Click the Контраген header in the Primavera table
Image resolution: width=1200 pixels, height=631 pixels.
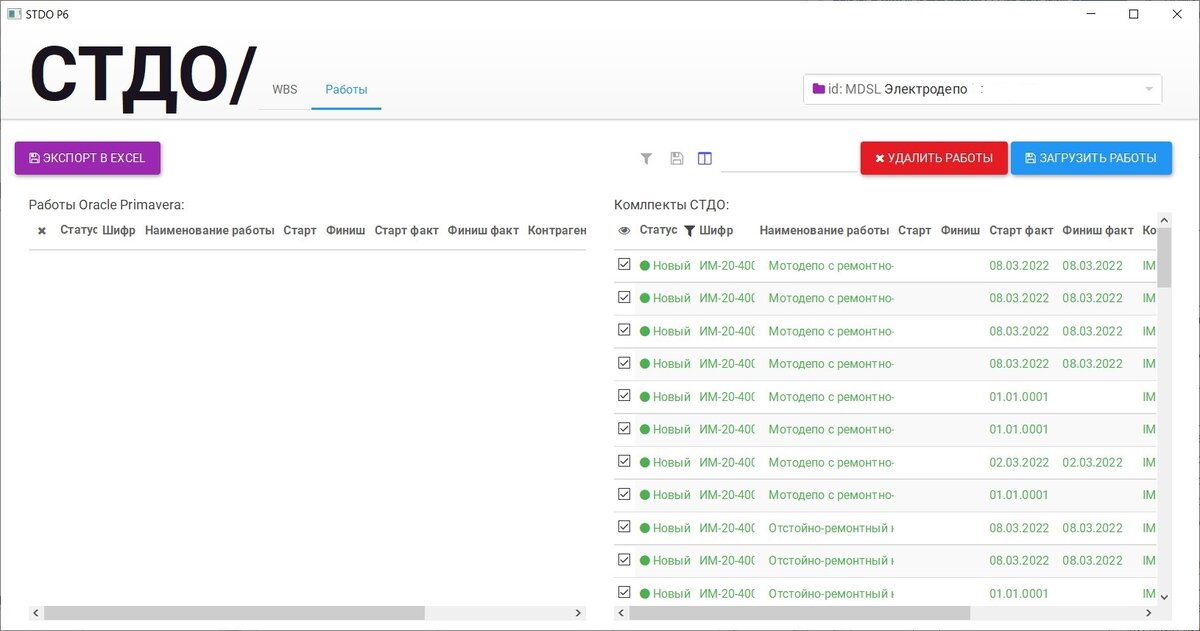[x=557, y=230]
